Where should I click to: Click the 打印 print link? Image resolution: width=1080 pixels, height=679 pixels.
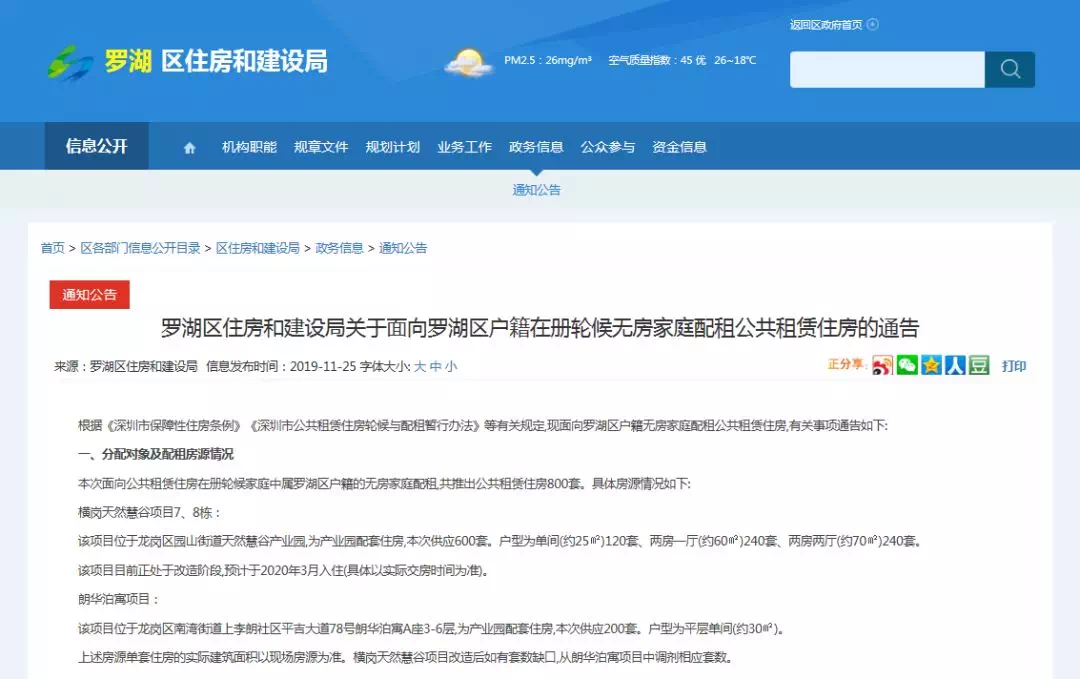point(1014,366)
